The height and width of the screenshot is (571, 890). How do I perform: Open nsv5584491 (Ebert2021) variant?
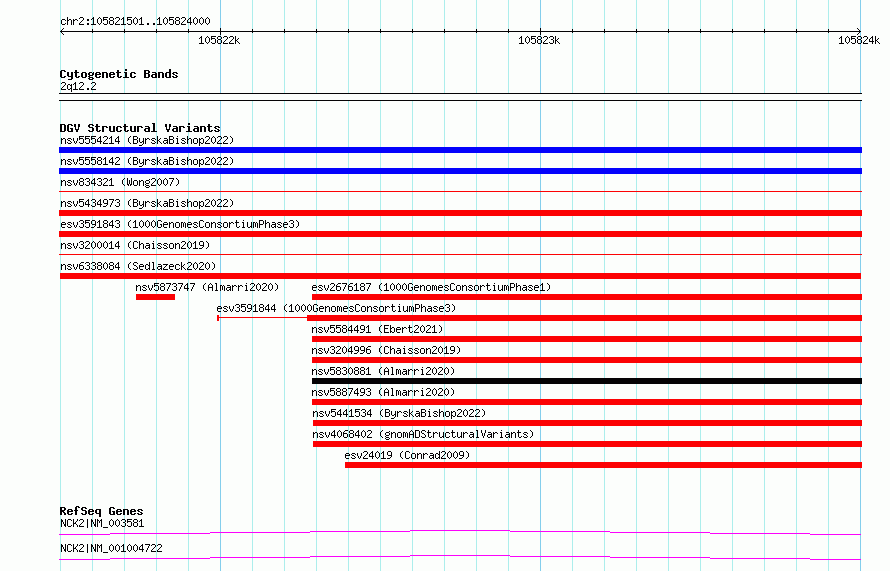(x=377, y=329)
